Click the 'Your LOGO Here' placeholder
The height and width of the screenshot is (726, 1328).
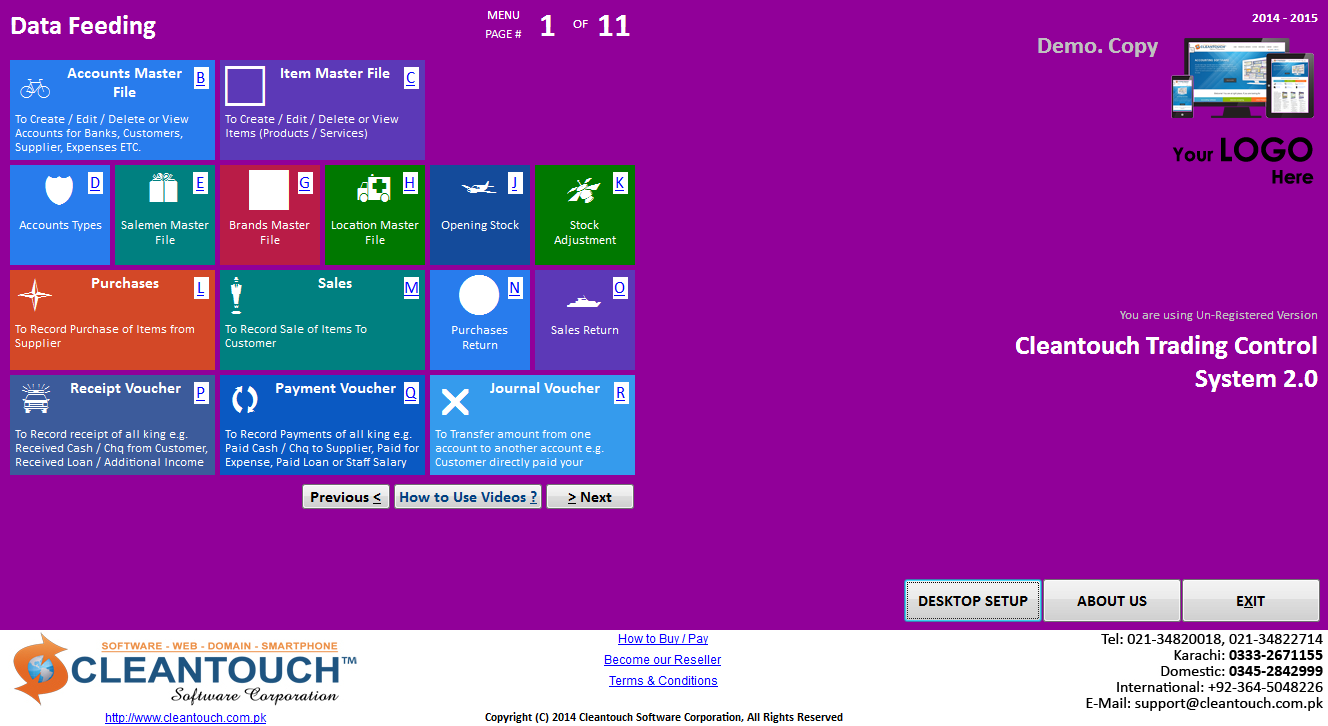click(x=1243, y=160)
